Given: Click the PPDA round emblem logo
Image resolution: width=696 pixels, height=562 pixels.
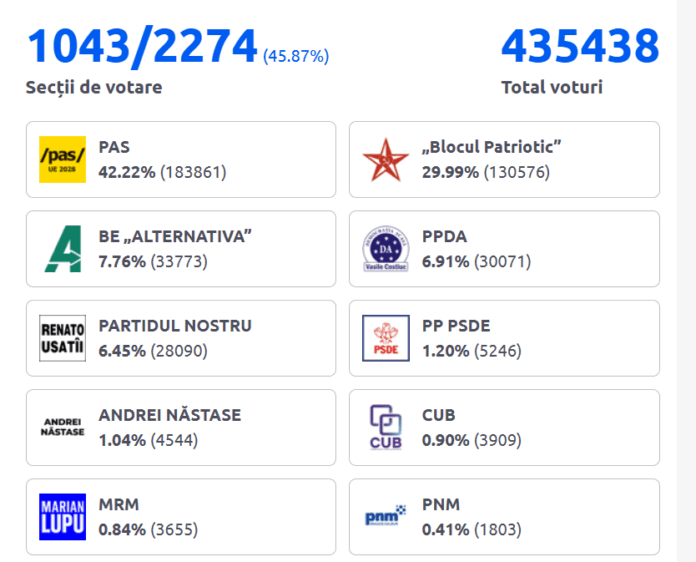Looking at the screenshot, I should (x=385, y=249).
